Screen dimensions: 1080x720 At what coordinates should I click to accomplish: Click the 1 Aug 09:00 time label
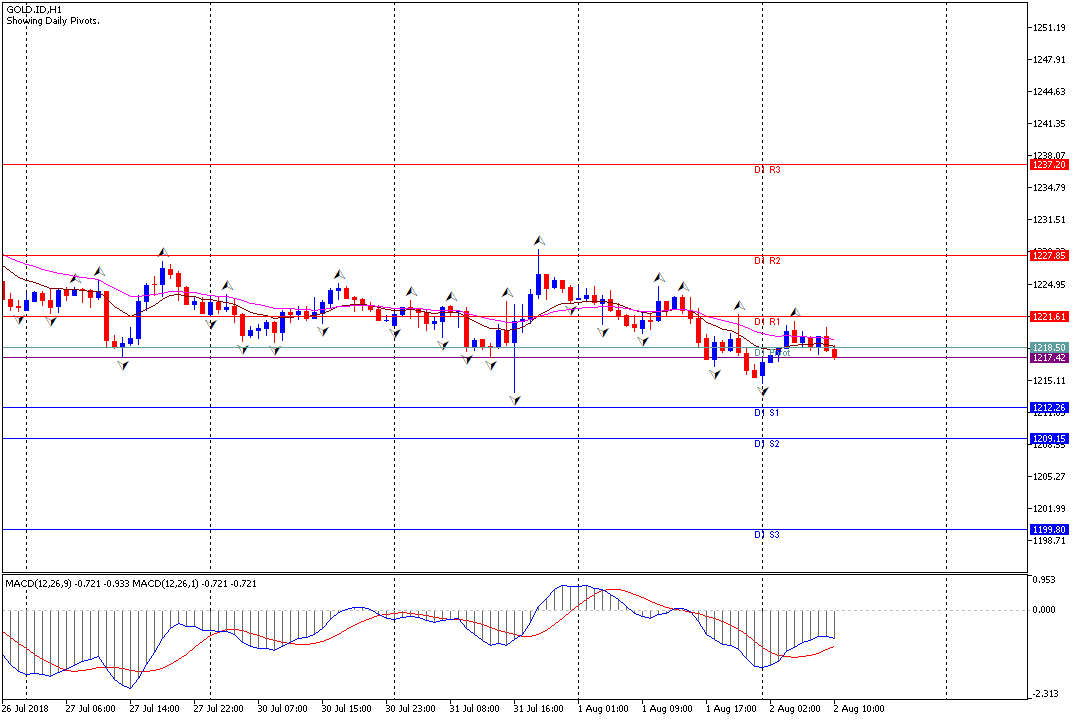[x=667, y=709]
